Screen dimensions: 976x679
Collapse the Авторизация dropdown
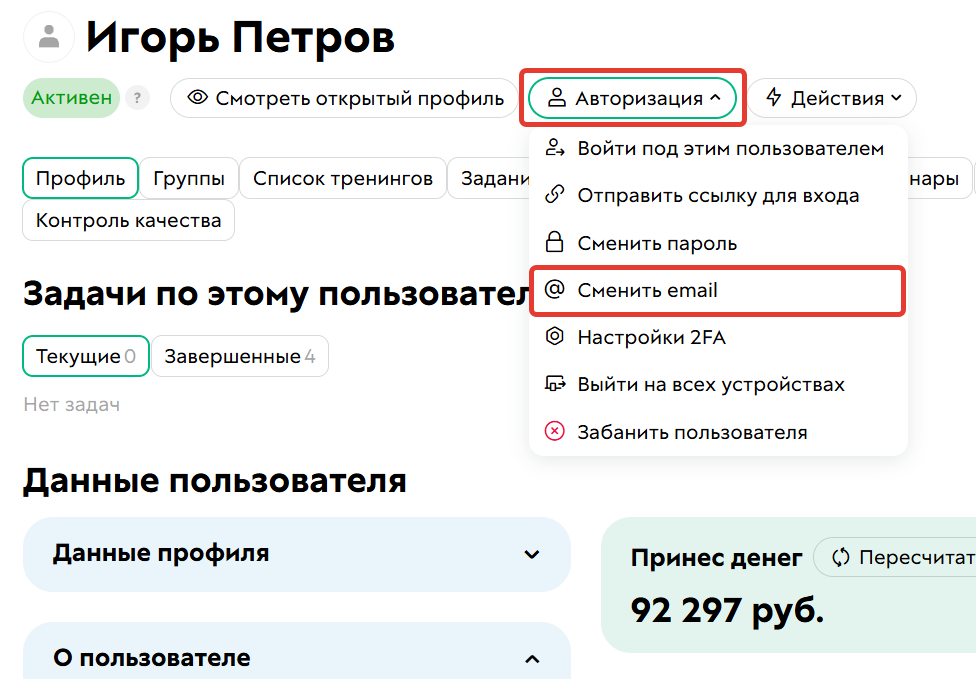tap(632, 98)
